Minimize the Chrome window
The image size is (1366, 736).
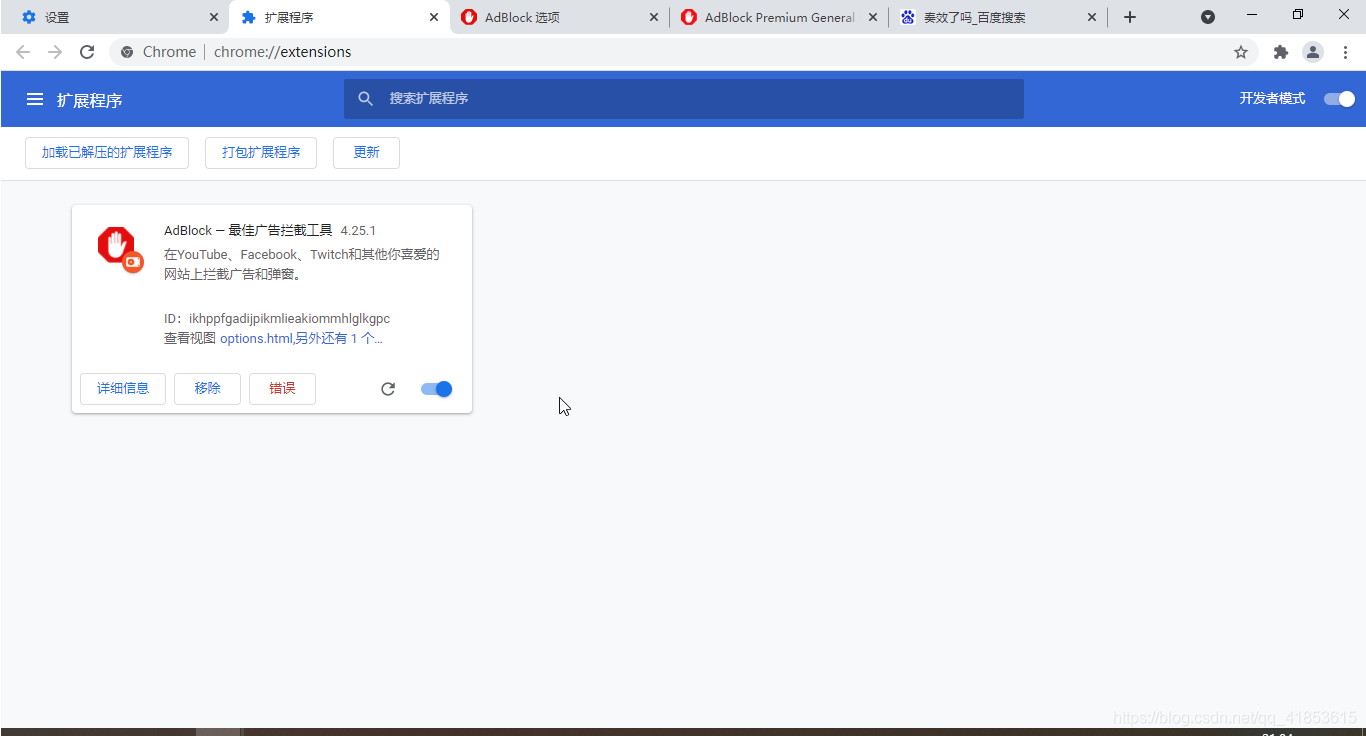pyautogui.click(x=1252, y=15)
